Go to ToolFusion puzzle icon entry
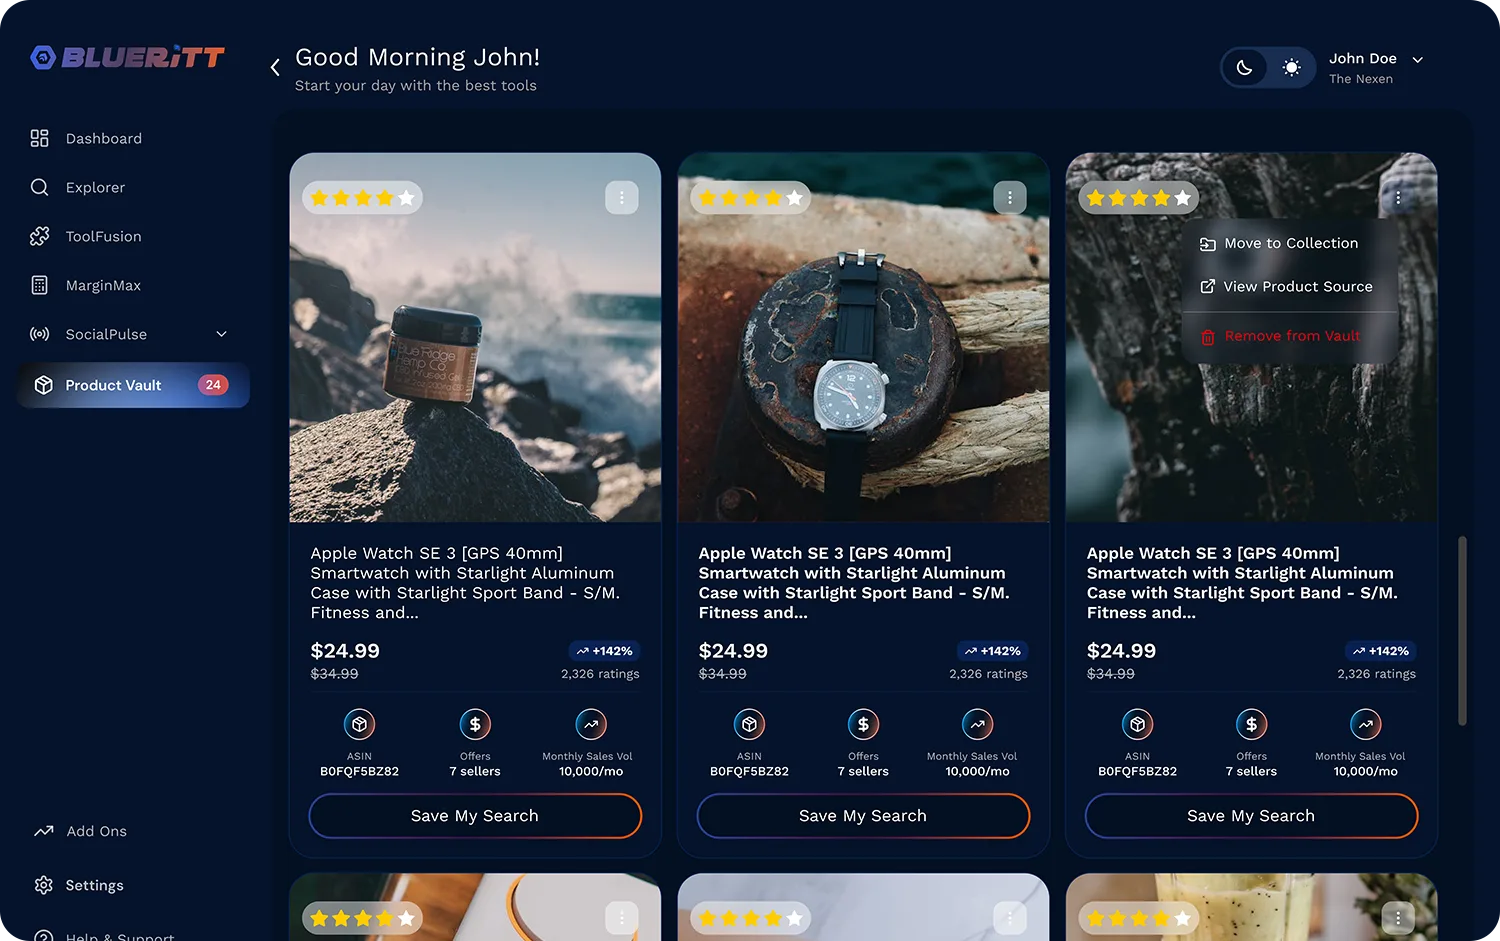The image size is (1500, 941). [x=86, y=236]
